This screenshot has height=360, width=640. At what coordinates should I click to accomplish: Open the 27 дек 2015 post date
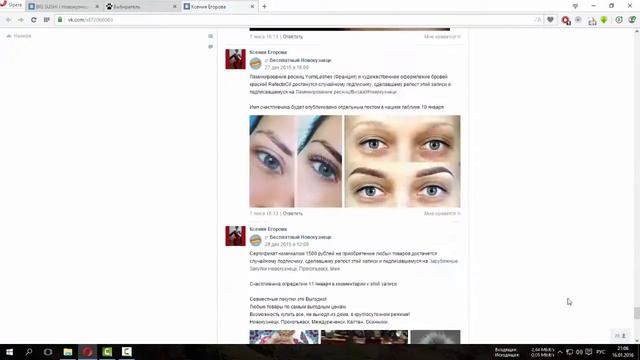(x=287, y=67)
